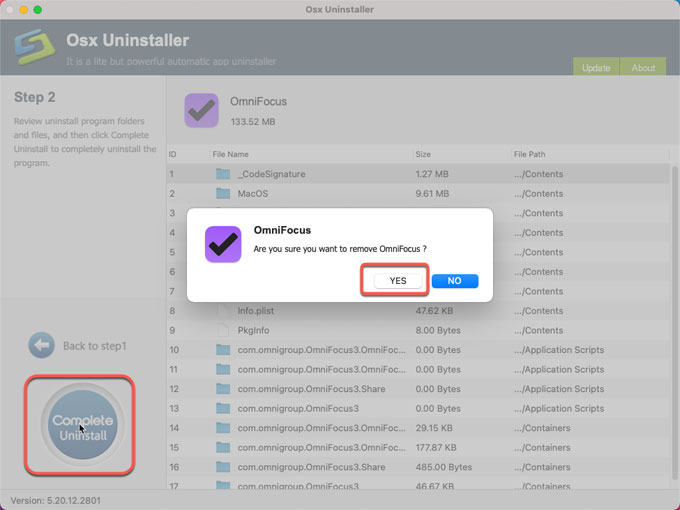680x510 pixels.
Task: Click the 29.15 KB size value
Action: click(x=434, y=428)
